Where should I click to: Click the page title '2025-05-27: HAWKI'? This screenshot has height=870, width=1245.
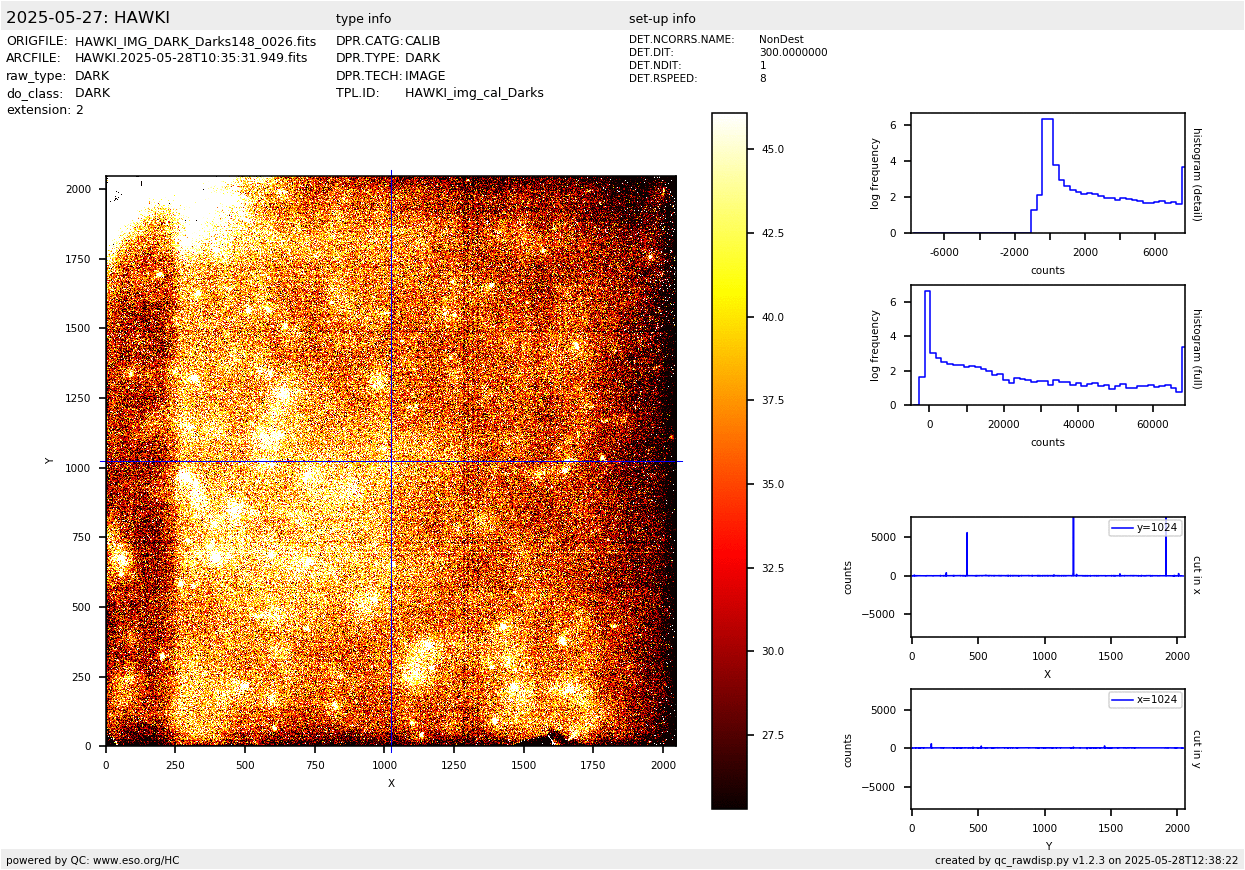(88, 18)
